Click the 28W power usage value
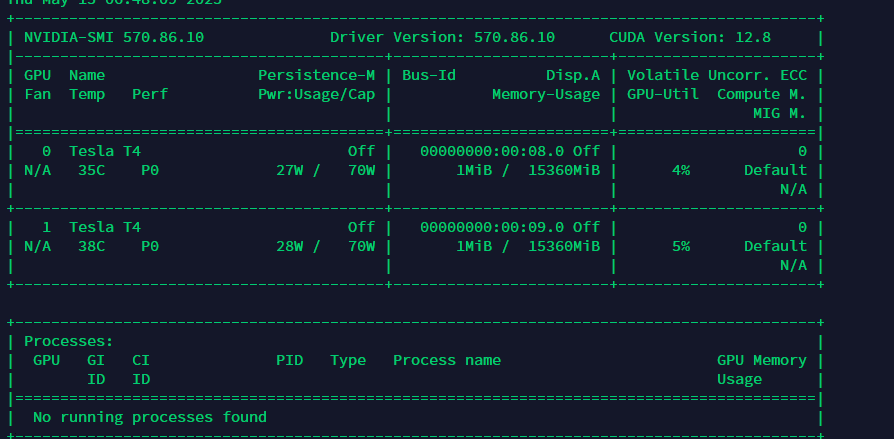This screenshot has height=439, width=894. click(290, 246)
